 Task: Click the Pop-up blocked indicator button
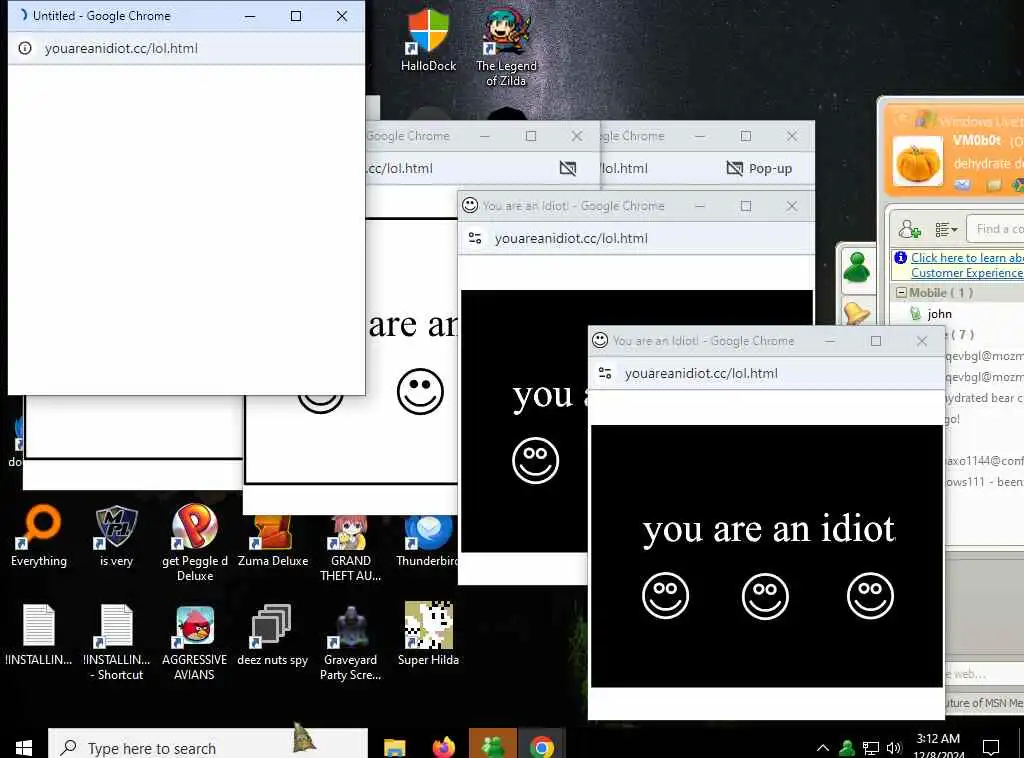coord(760,168)
